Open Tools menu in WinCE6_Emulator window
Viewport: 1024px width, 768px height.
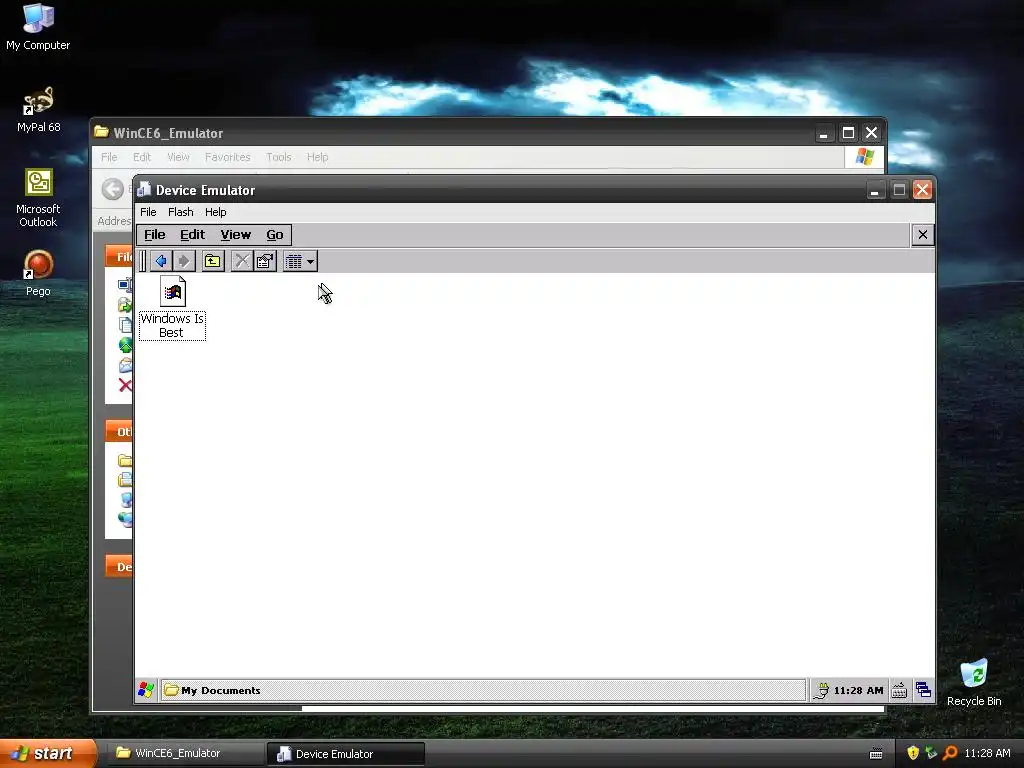279,157
